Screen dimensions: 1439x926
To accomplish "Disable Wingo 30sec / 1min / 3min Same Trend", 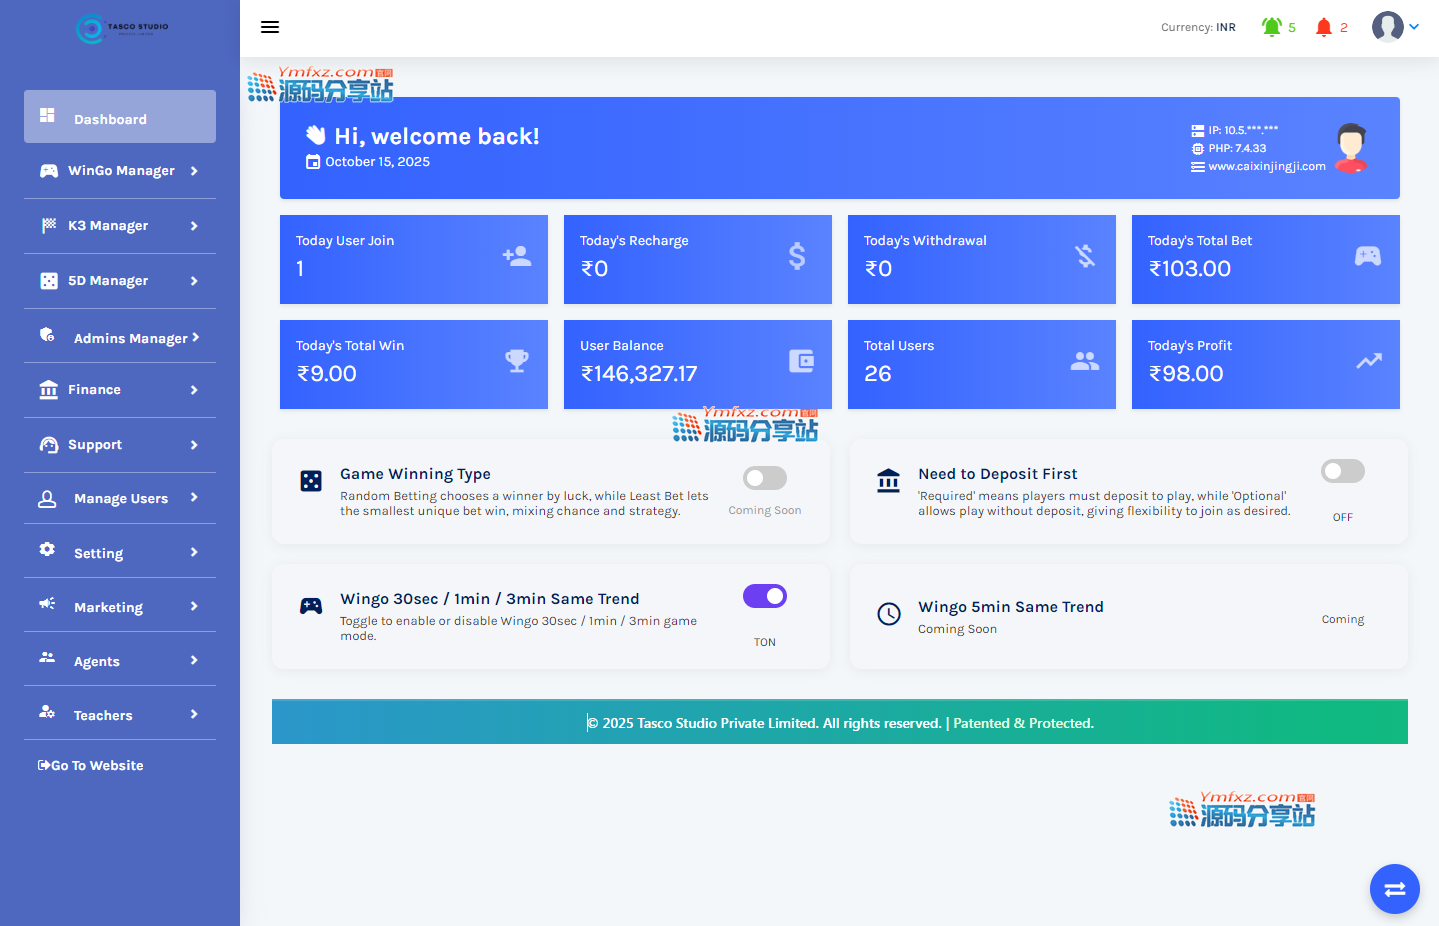I will [764, 596].
